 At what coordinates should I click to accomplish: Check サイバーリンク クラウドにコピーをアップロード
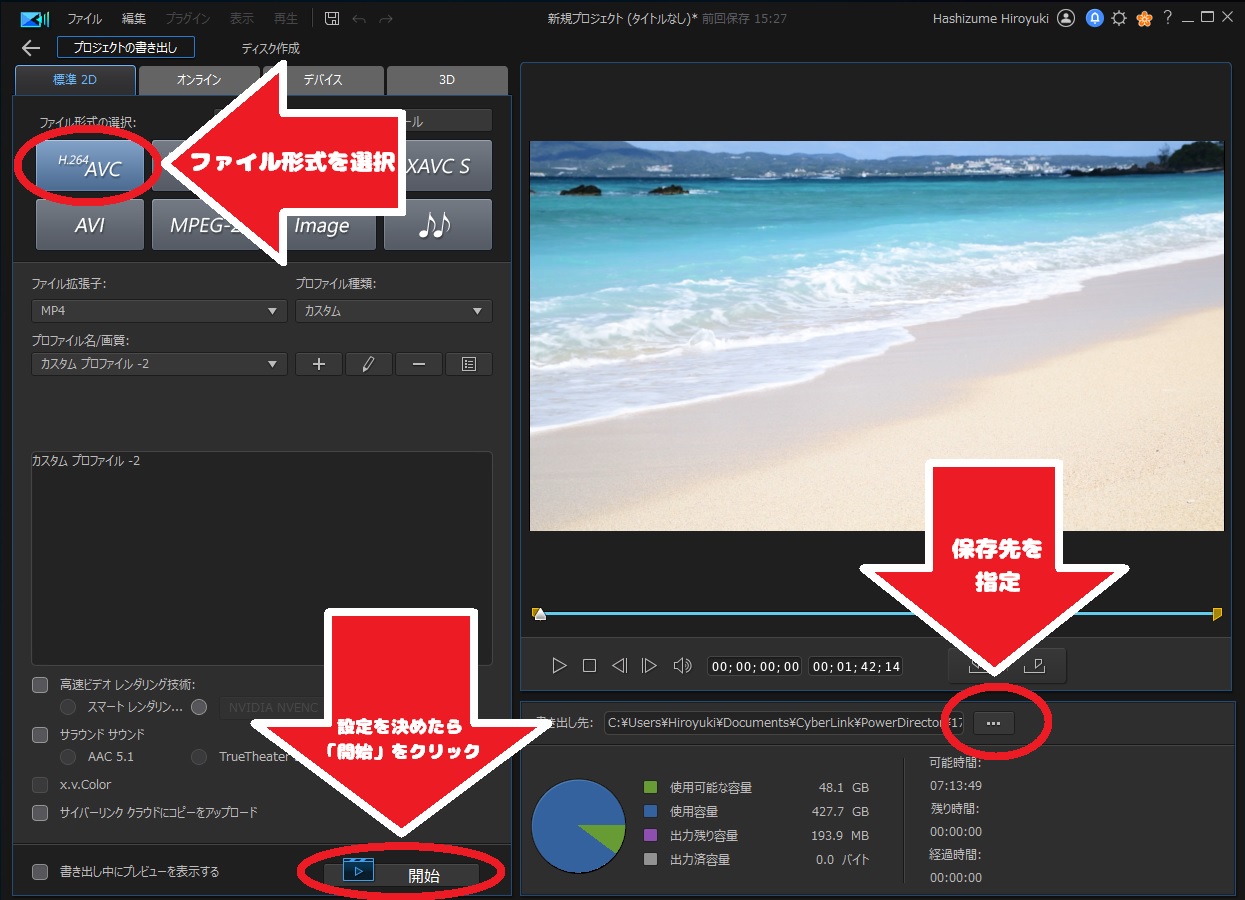tap(40, 813)
